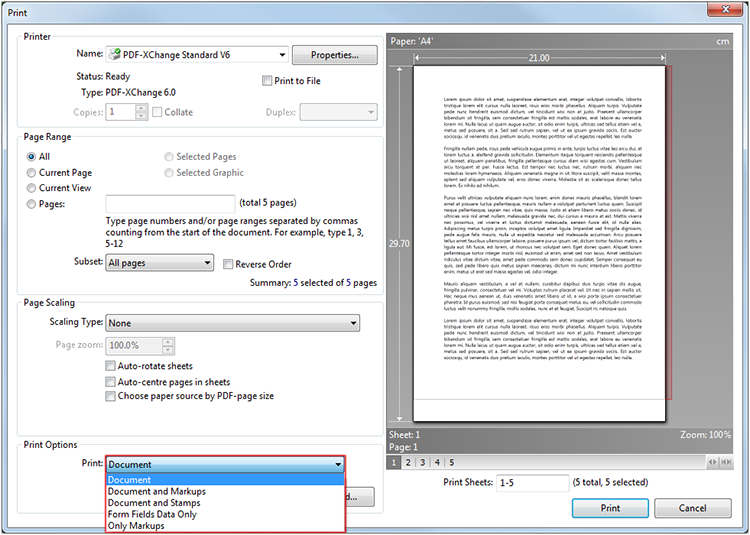Go to preview sheet 4 tab
This screenshot has width=750, height=535.
437,462
